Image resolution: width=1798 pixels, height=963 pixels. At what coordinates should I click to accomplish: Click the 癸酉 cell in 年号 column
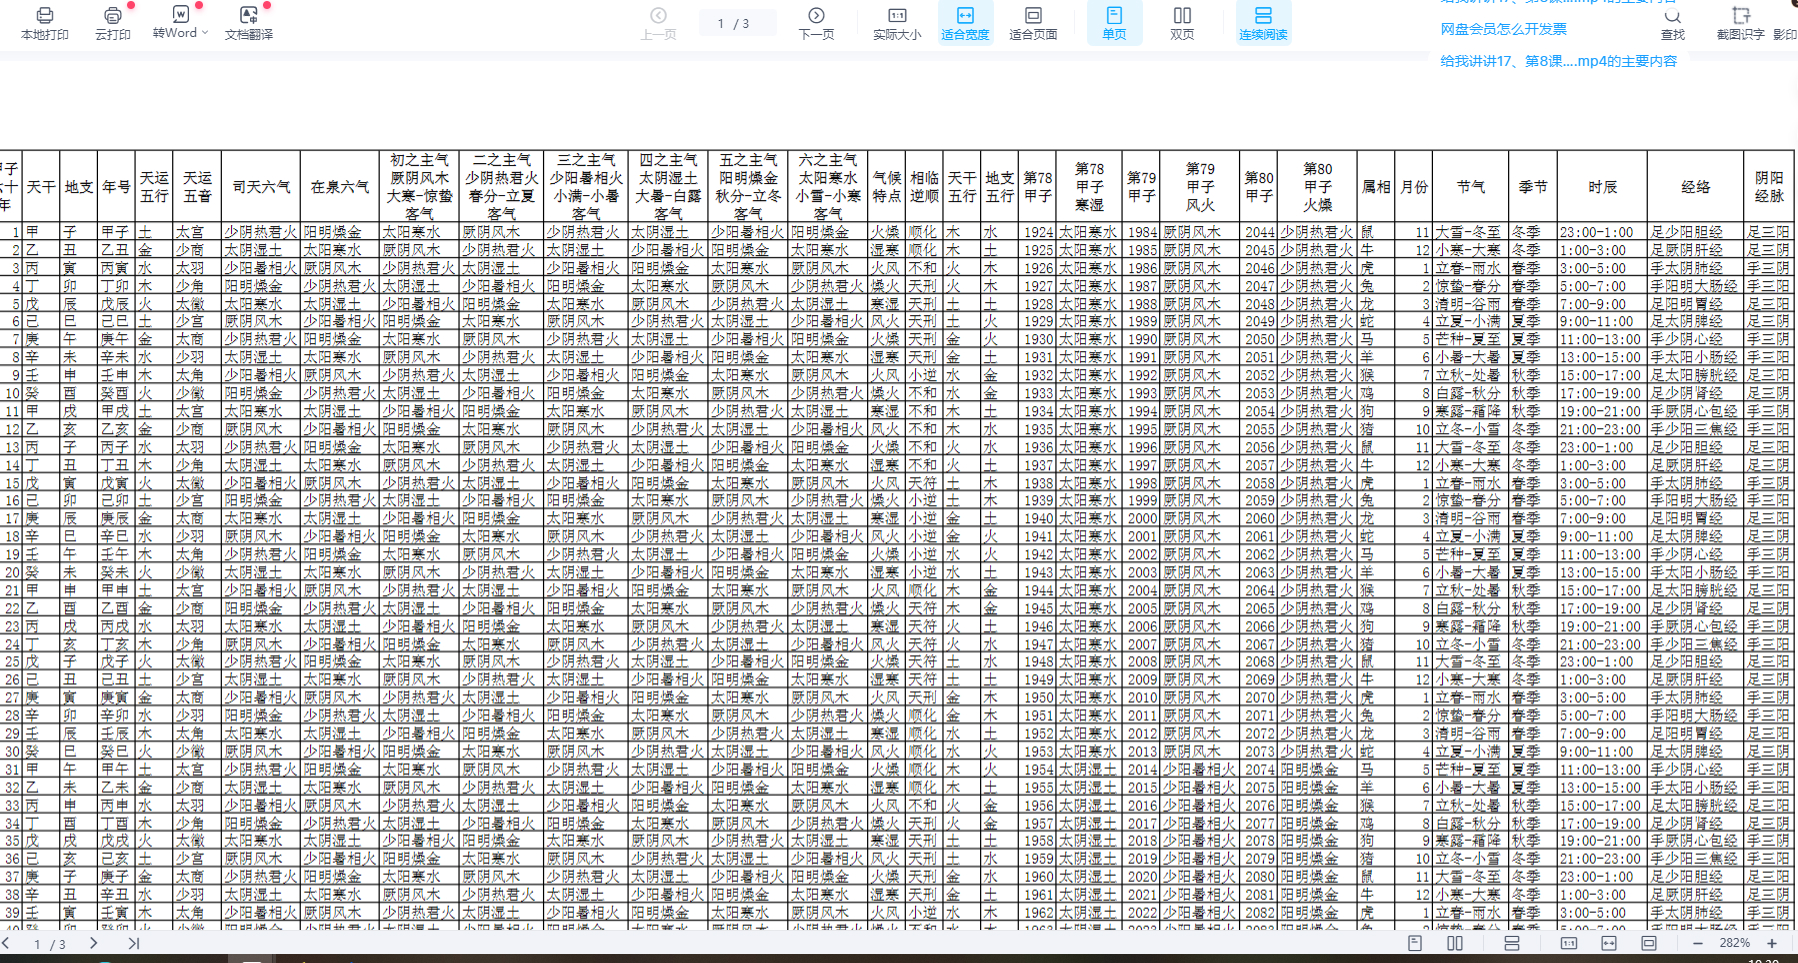pos(116,393)
